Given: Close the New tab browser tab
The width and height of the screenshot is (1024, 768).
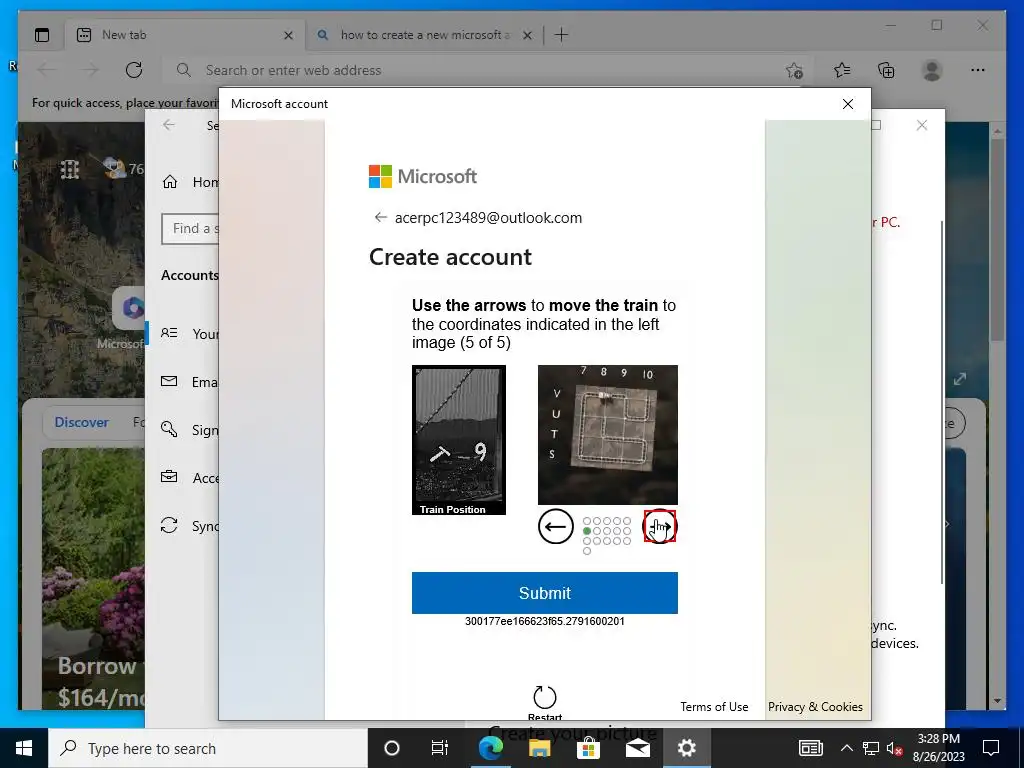Looking at the screenshot, I should pos(288,35).
